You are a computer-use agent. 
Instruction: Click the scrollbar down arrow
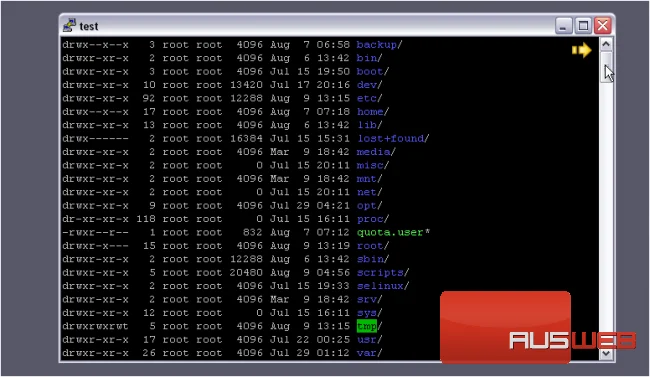point(606,353)
